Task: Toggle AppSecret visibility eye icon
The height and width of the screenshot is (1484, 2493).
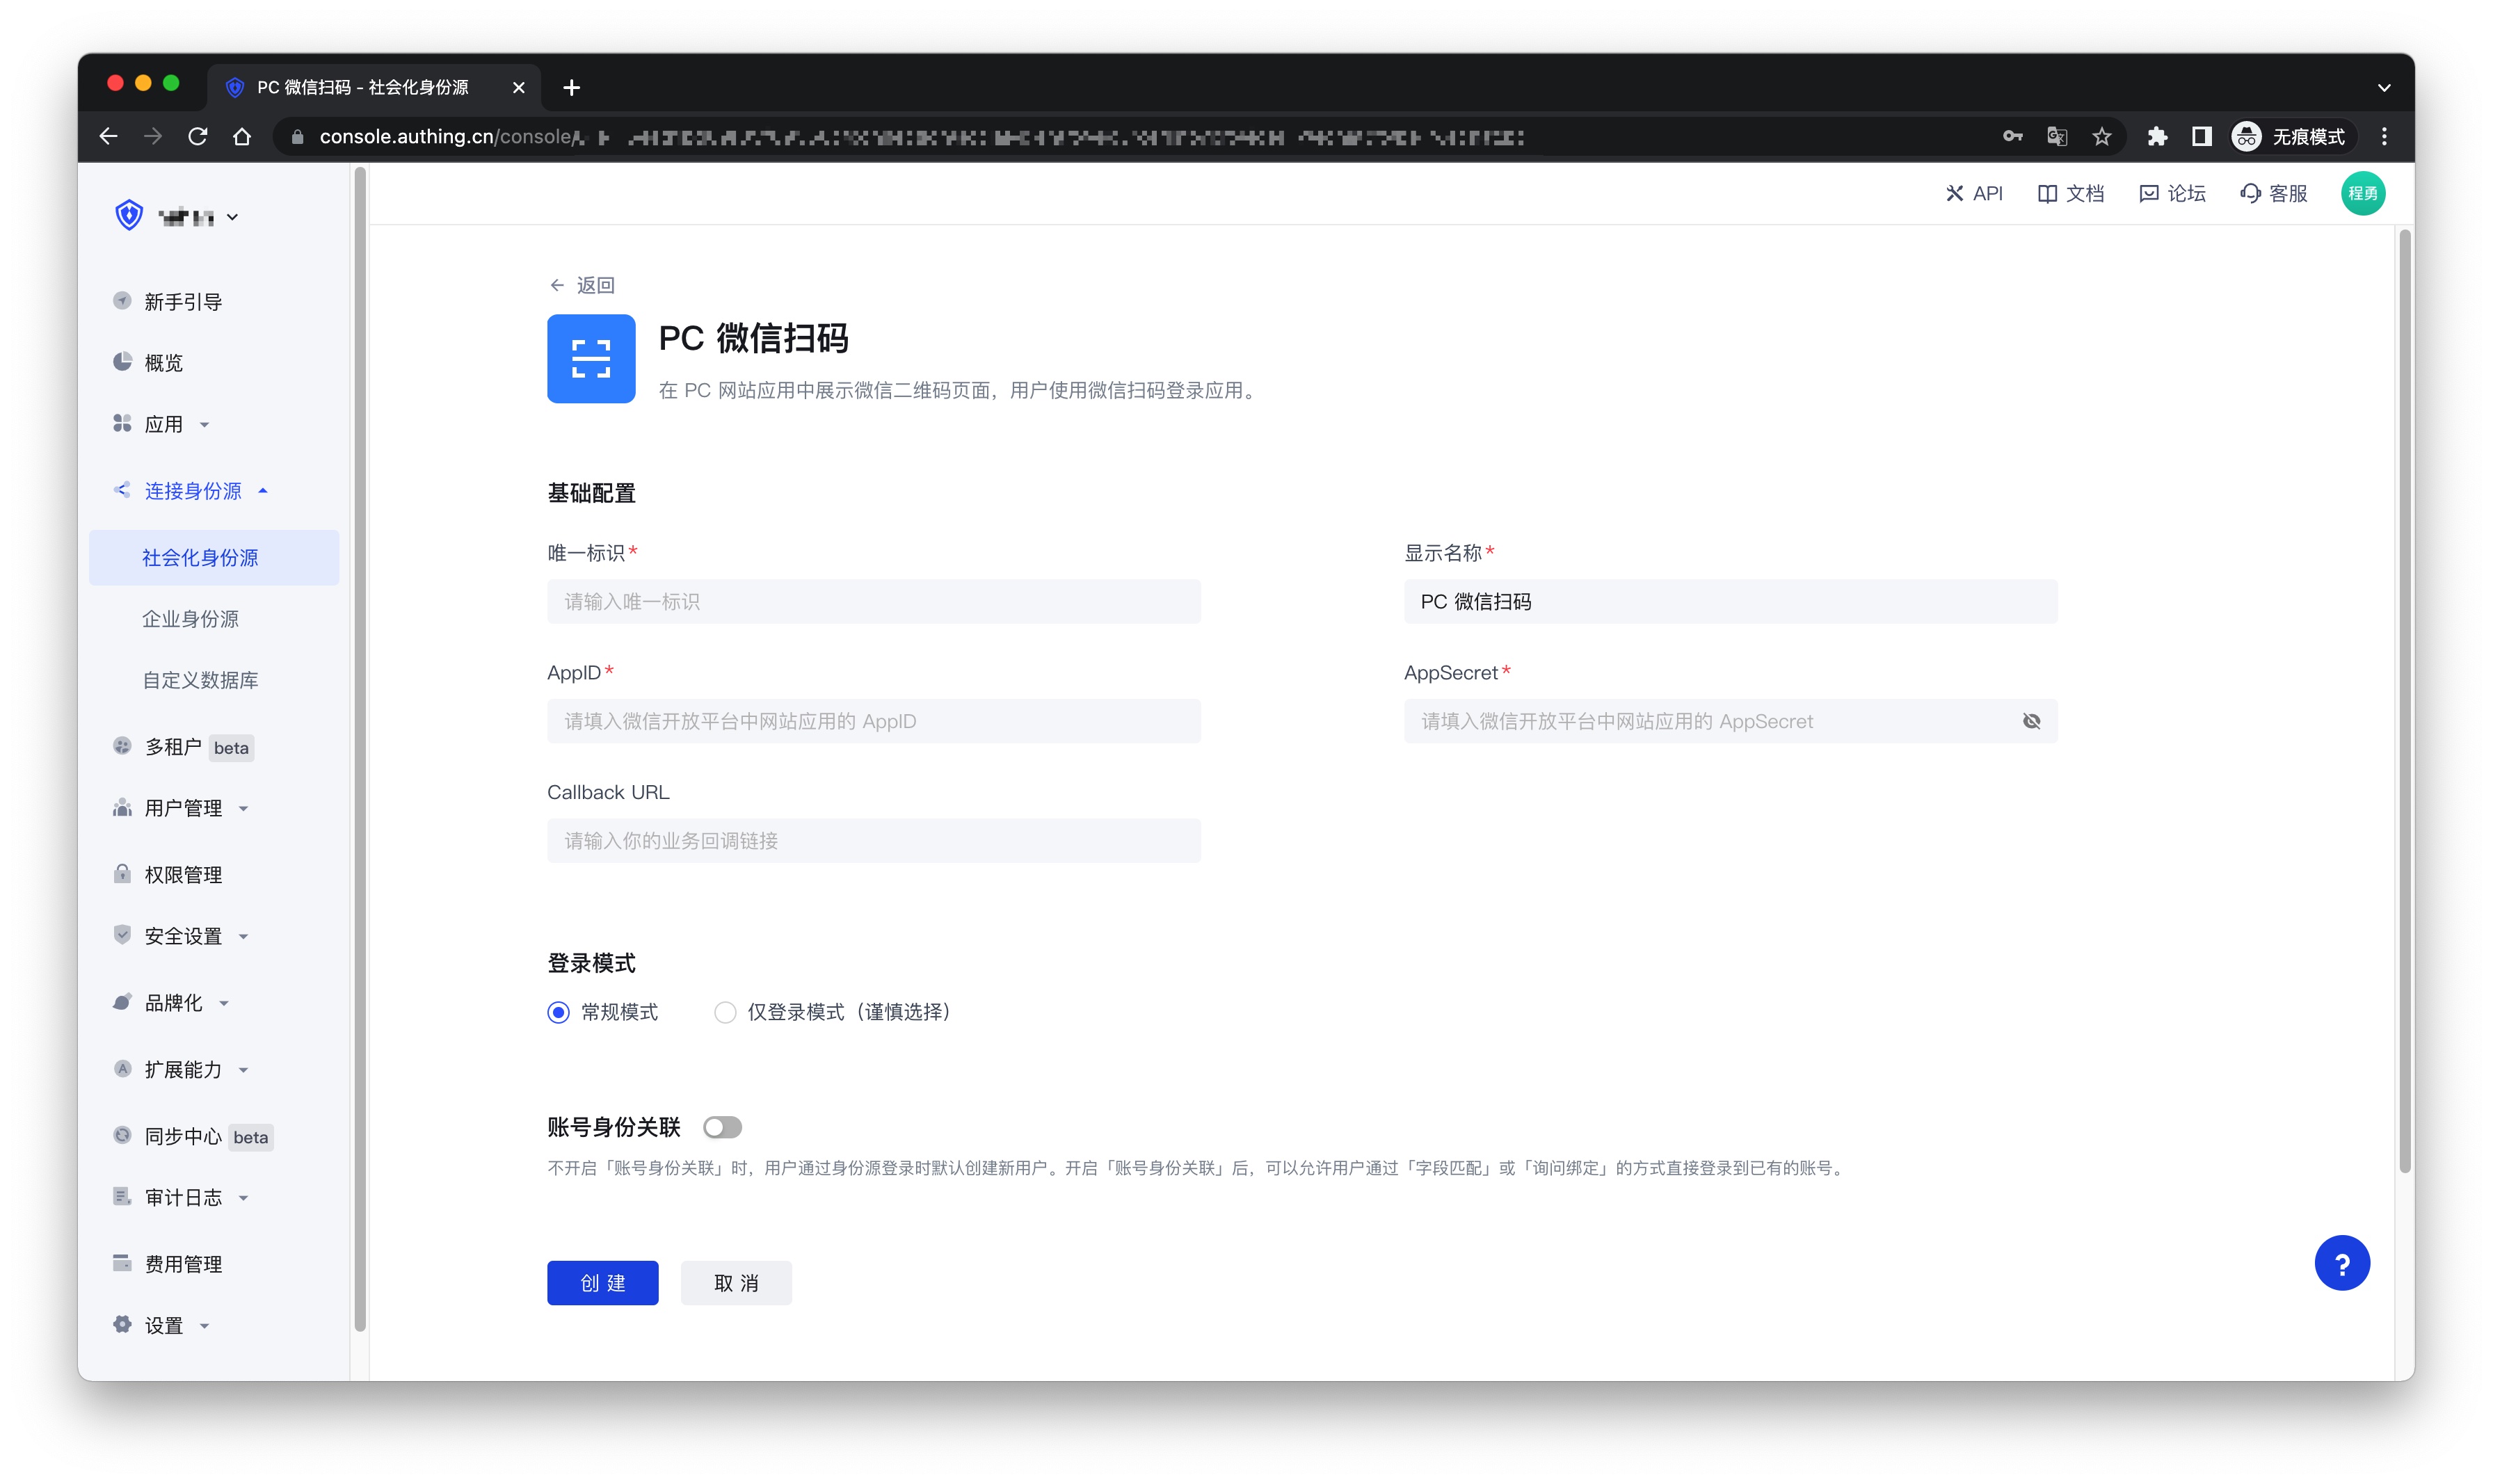Action: pos(2031,721)
